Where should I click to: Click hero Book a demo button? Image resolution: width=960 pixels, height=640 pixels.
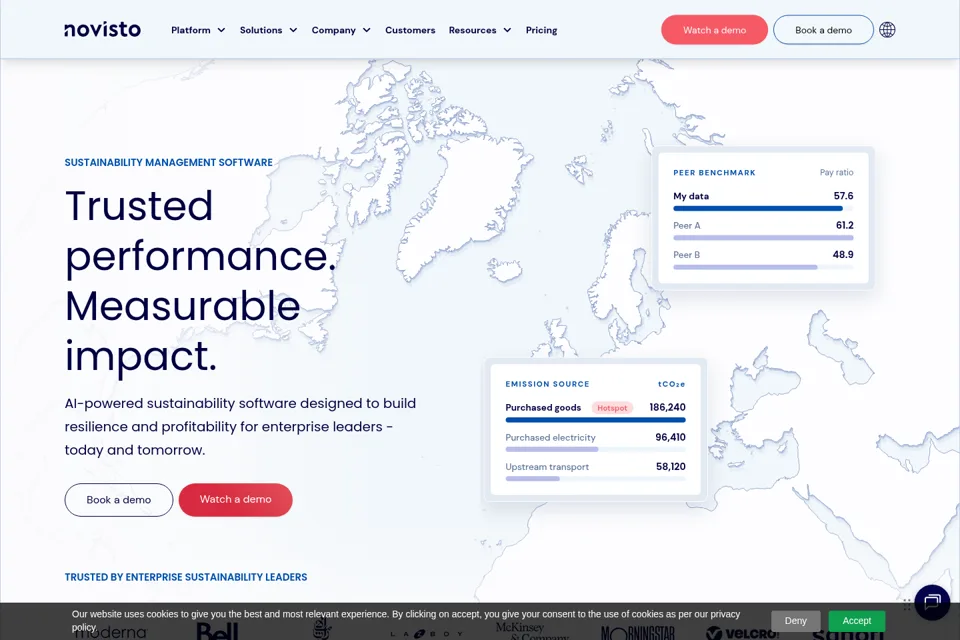[119, 500]
